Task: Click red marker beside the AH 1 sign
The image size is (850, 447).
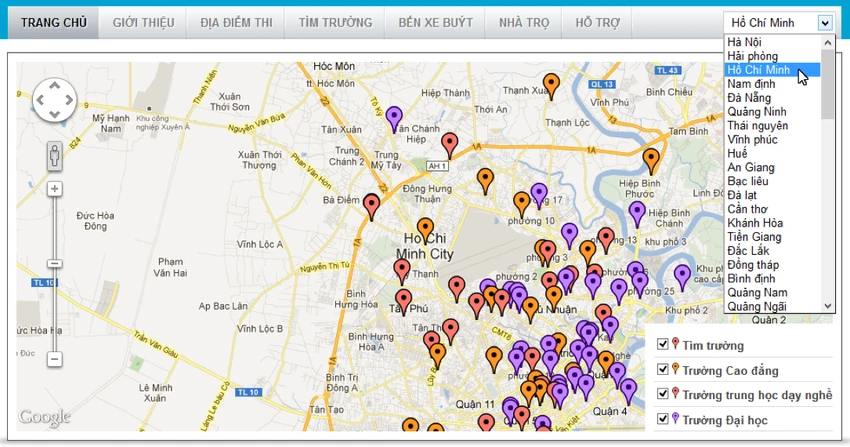Action: [x=449, y=146]
